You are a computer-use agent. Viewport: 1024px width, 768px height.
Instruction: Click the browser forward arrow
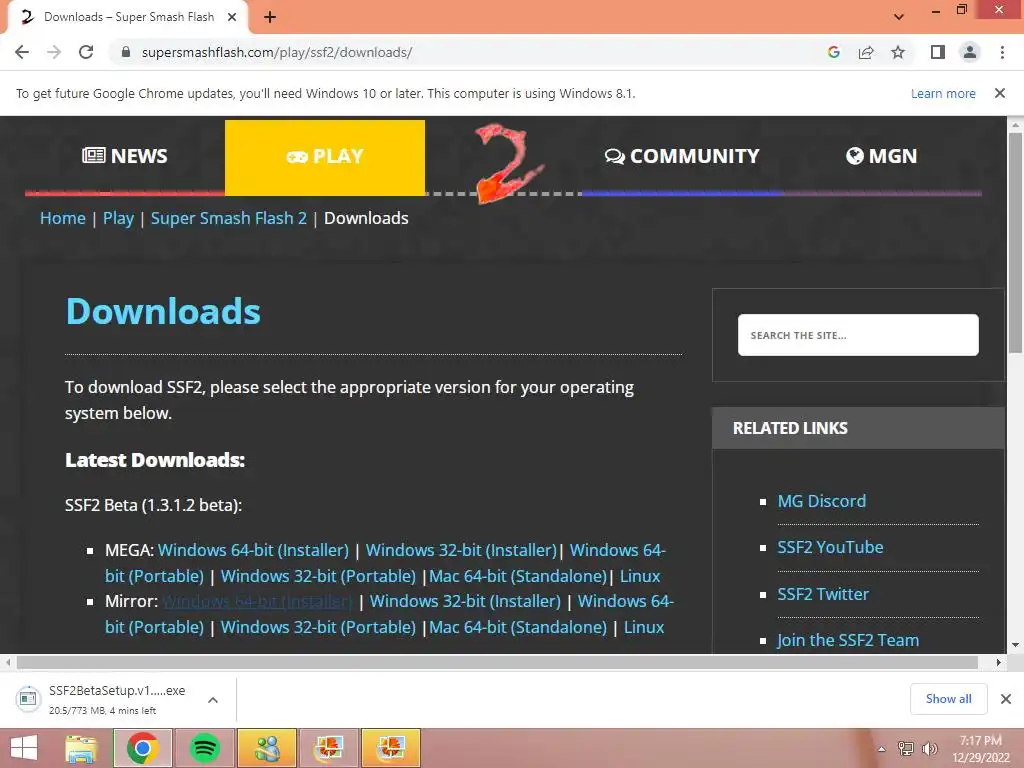[54, 52]
